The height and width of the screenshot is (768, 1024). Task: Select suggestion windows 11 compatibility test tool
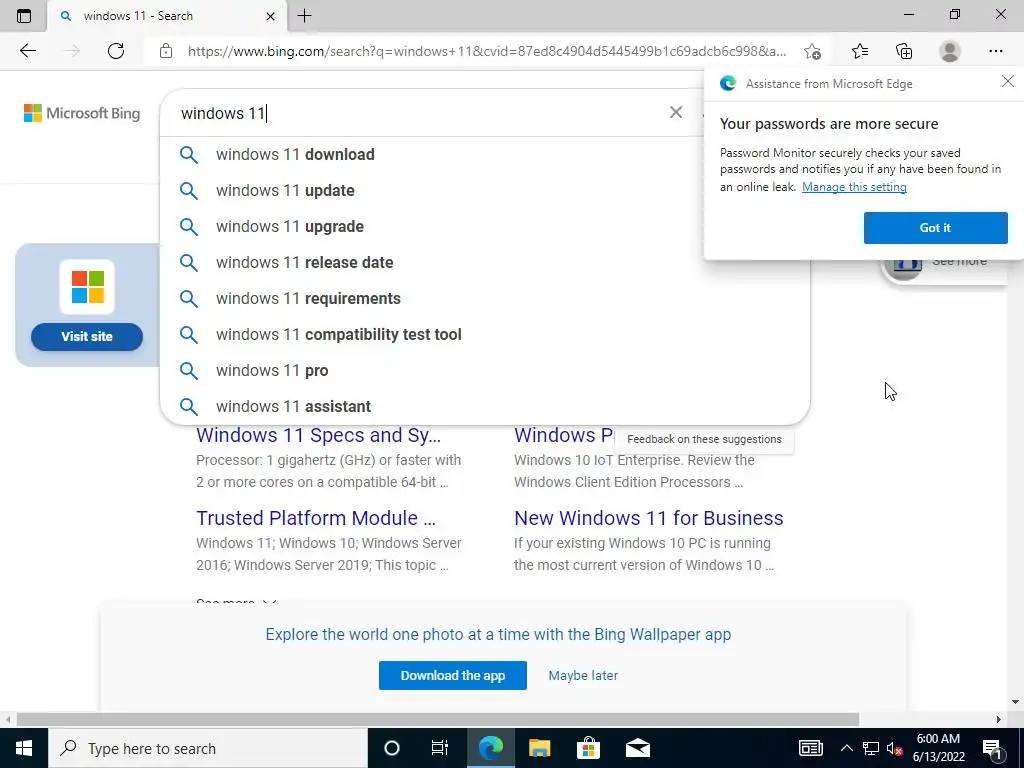(x=485, y=334)
